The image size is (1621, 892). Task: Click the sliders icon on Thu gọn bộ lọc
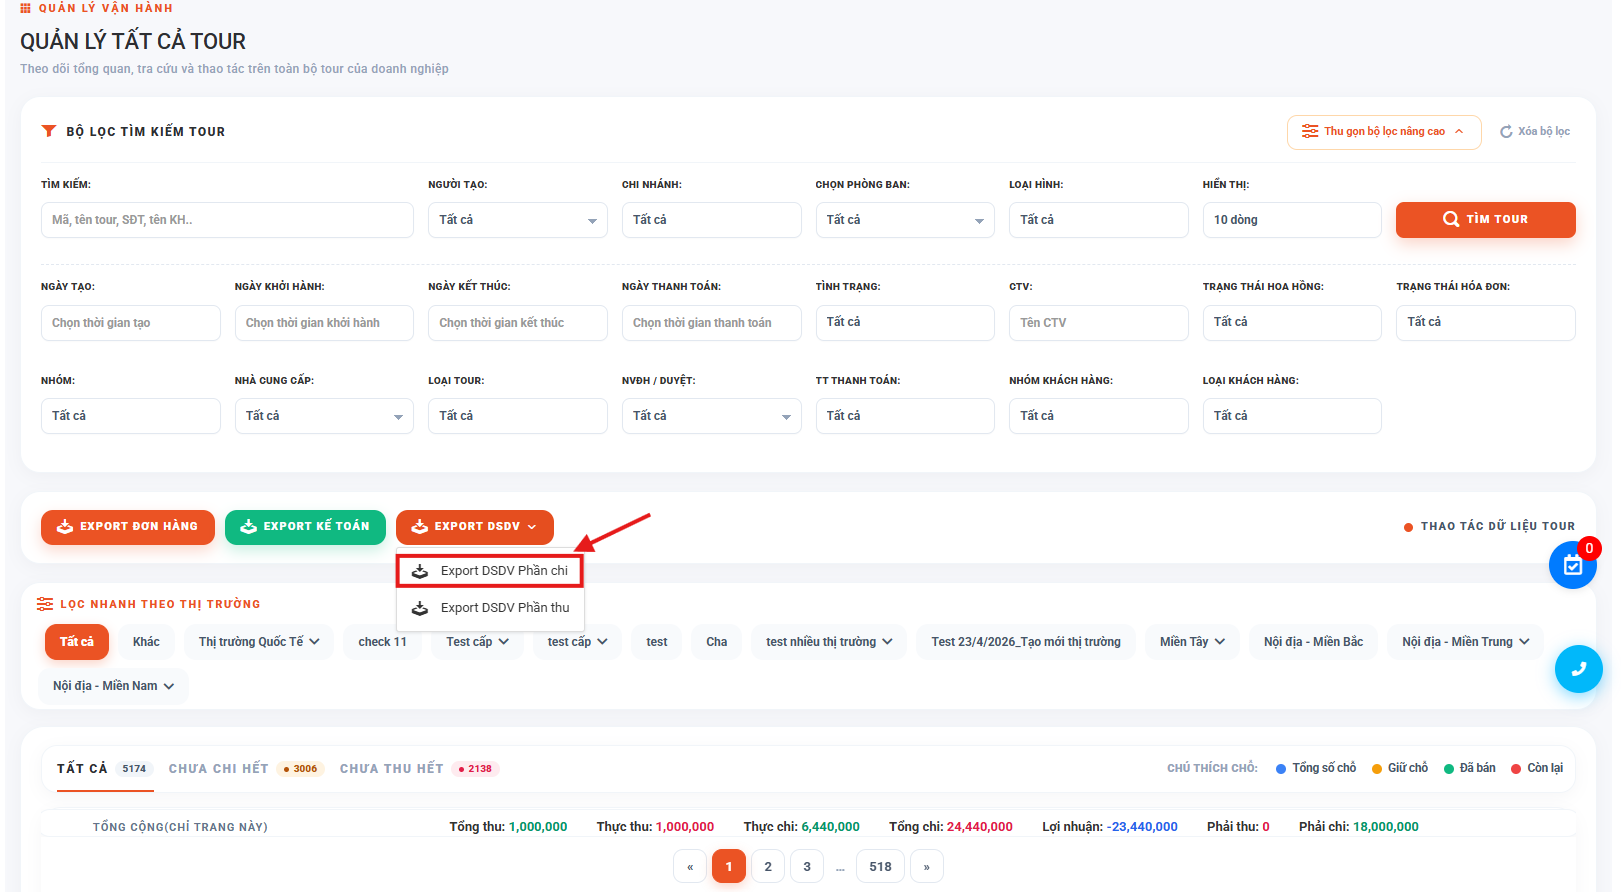click(1310, 131)
